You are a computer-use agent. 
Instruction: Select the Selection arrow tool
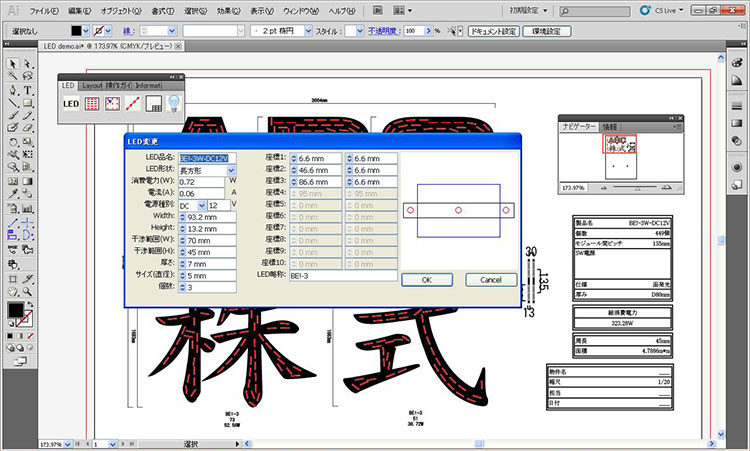pyautogui.click(x=13, y=63)
